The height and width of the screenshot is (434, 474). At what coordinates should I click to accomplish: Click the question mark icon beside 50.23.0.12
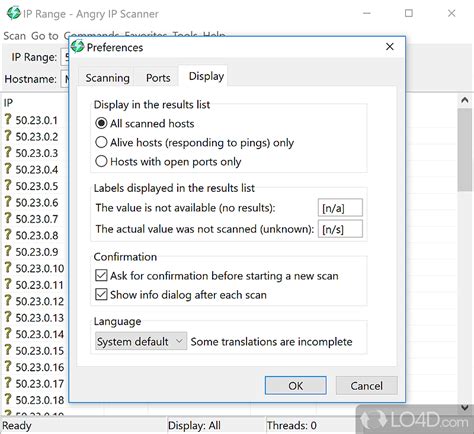(8, 301)
